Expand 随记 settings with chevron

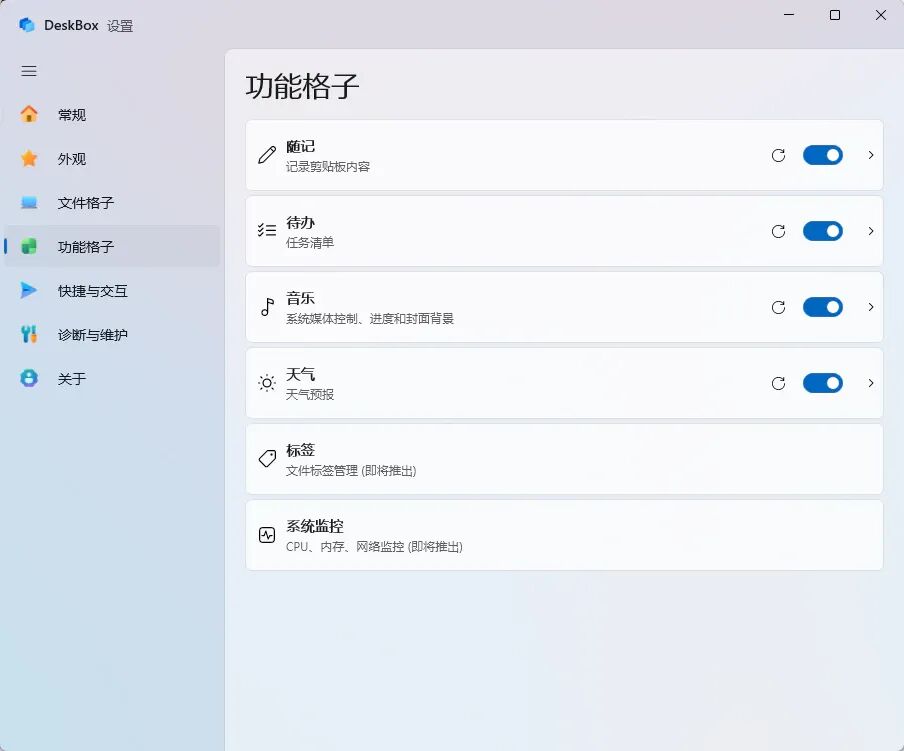(x=871, y=155)
